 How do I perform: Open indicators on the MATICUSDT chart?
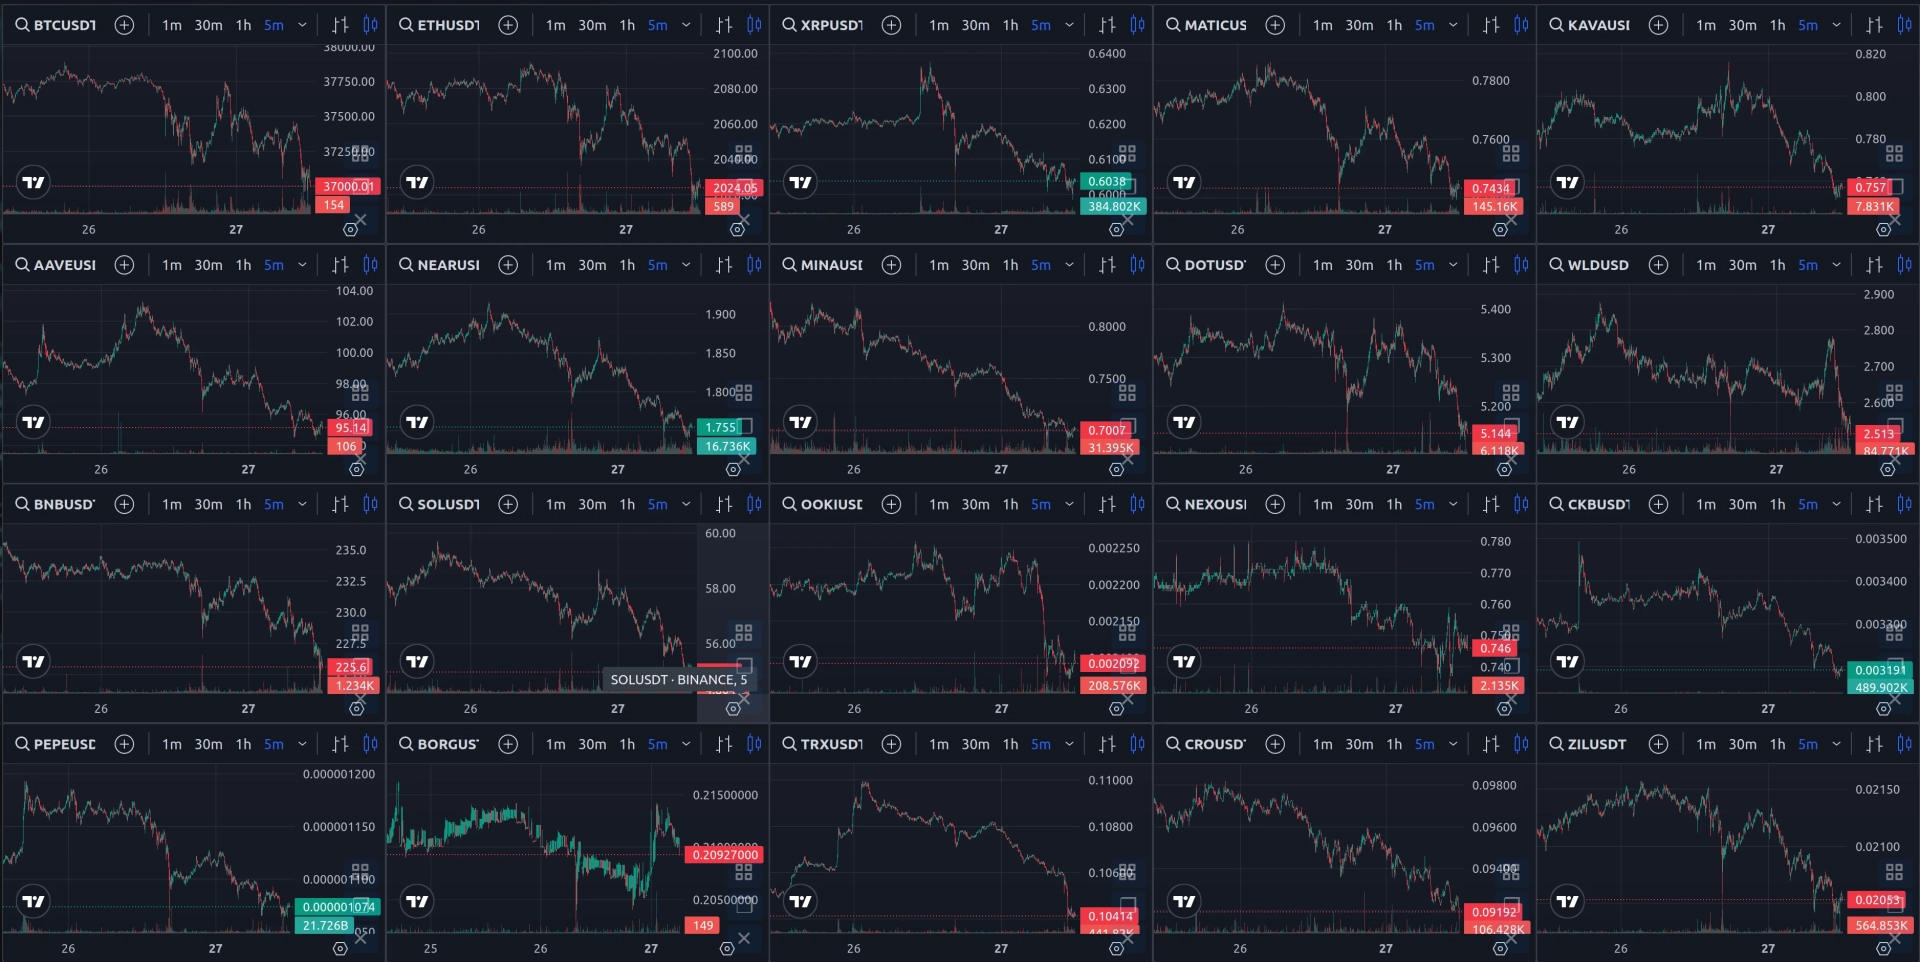coord(1521,25)
